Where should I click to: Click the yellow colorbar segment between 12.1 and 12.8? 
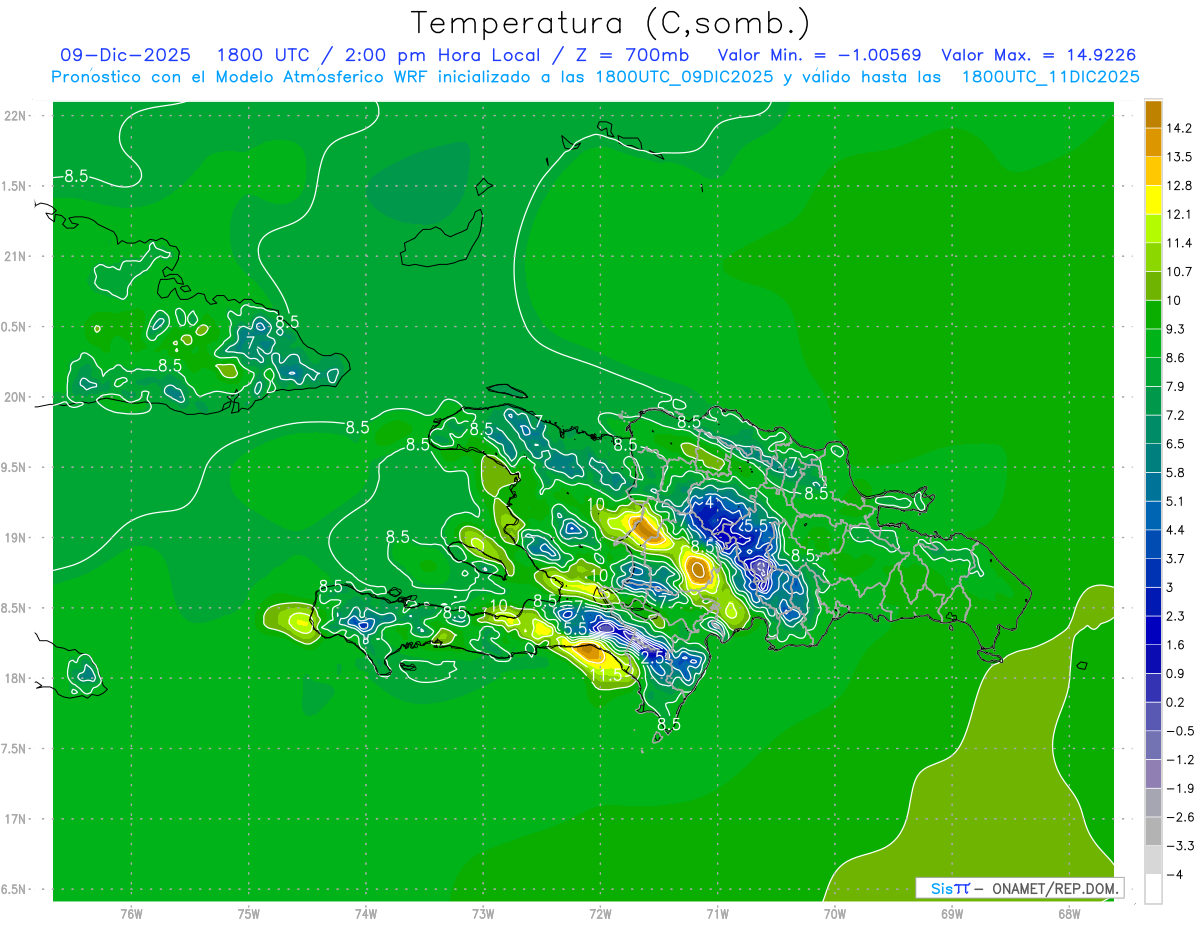pyautogui.click(x=1153, y=199)
